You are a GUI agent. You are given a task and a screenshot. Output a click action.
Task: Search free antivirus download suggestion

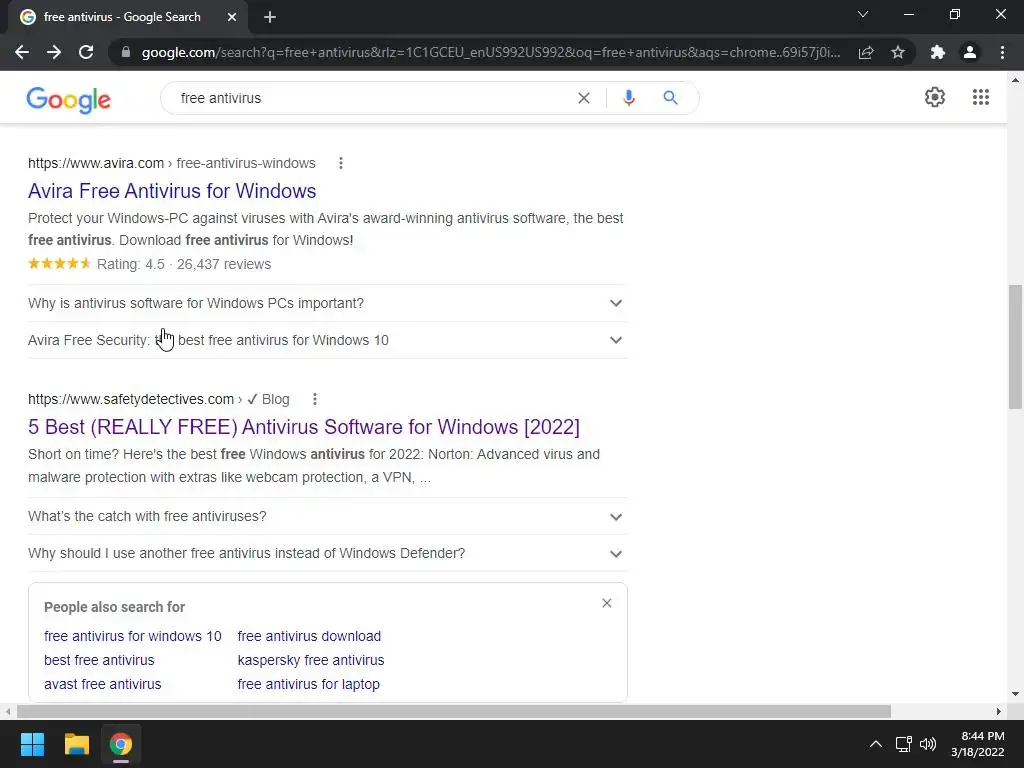coord(309,636)
